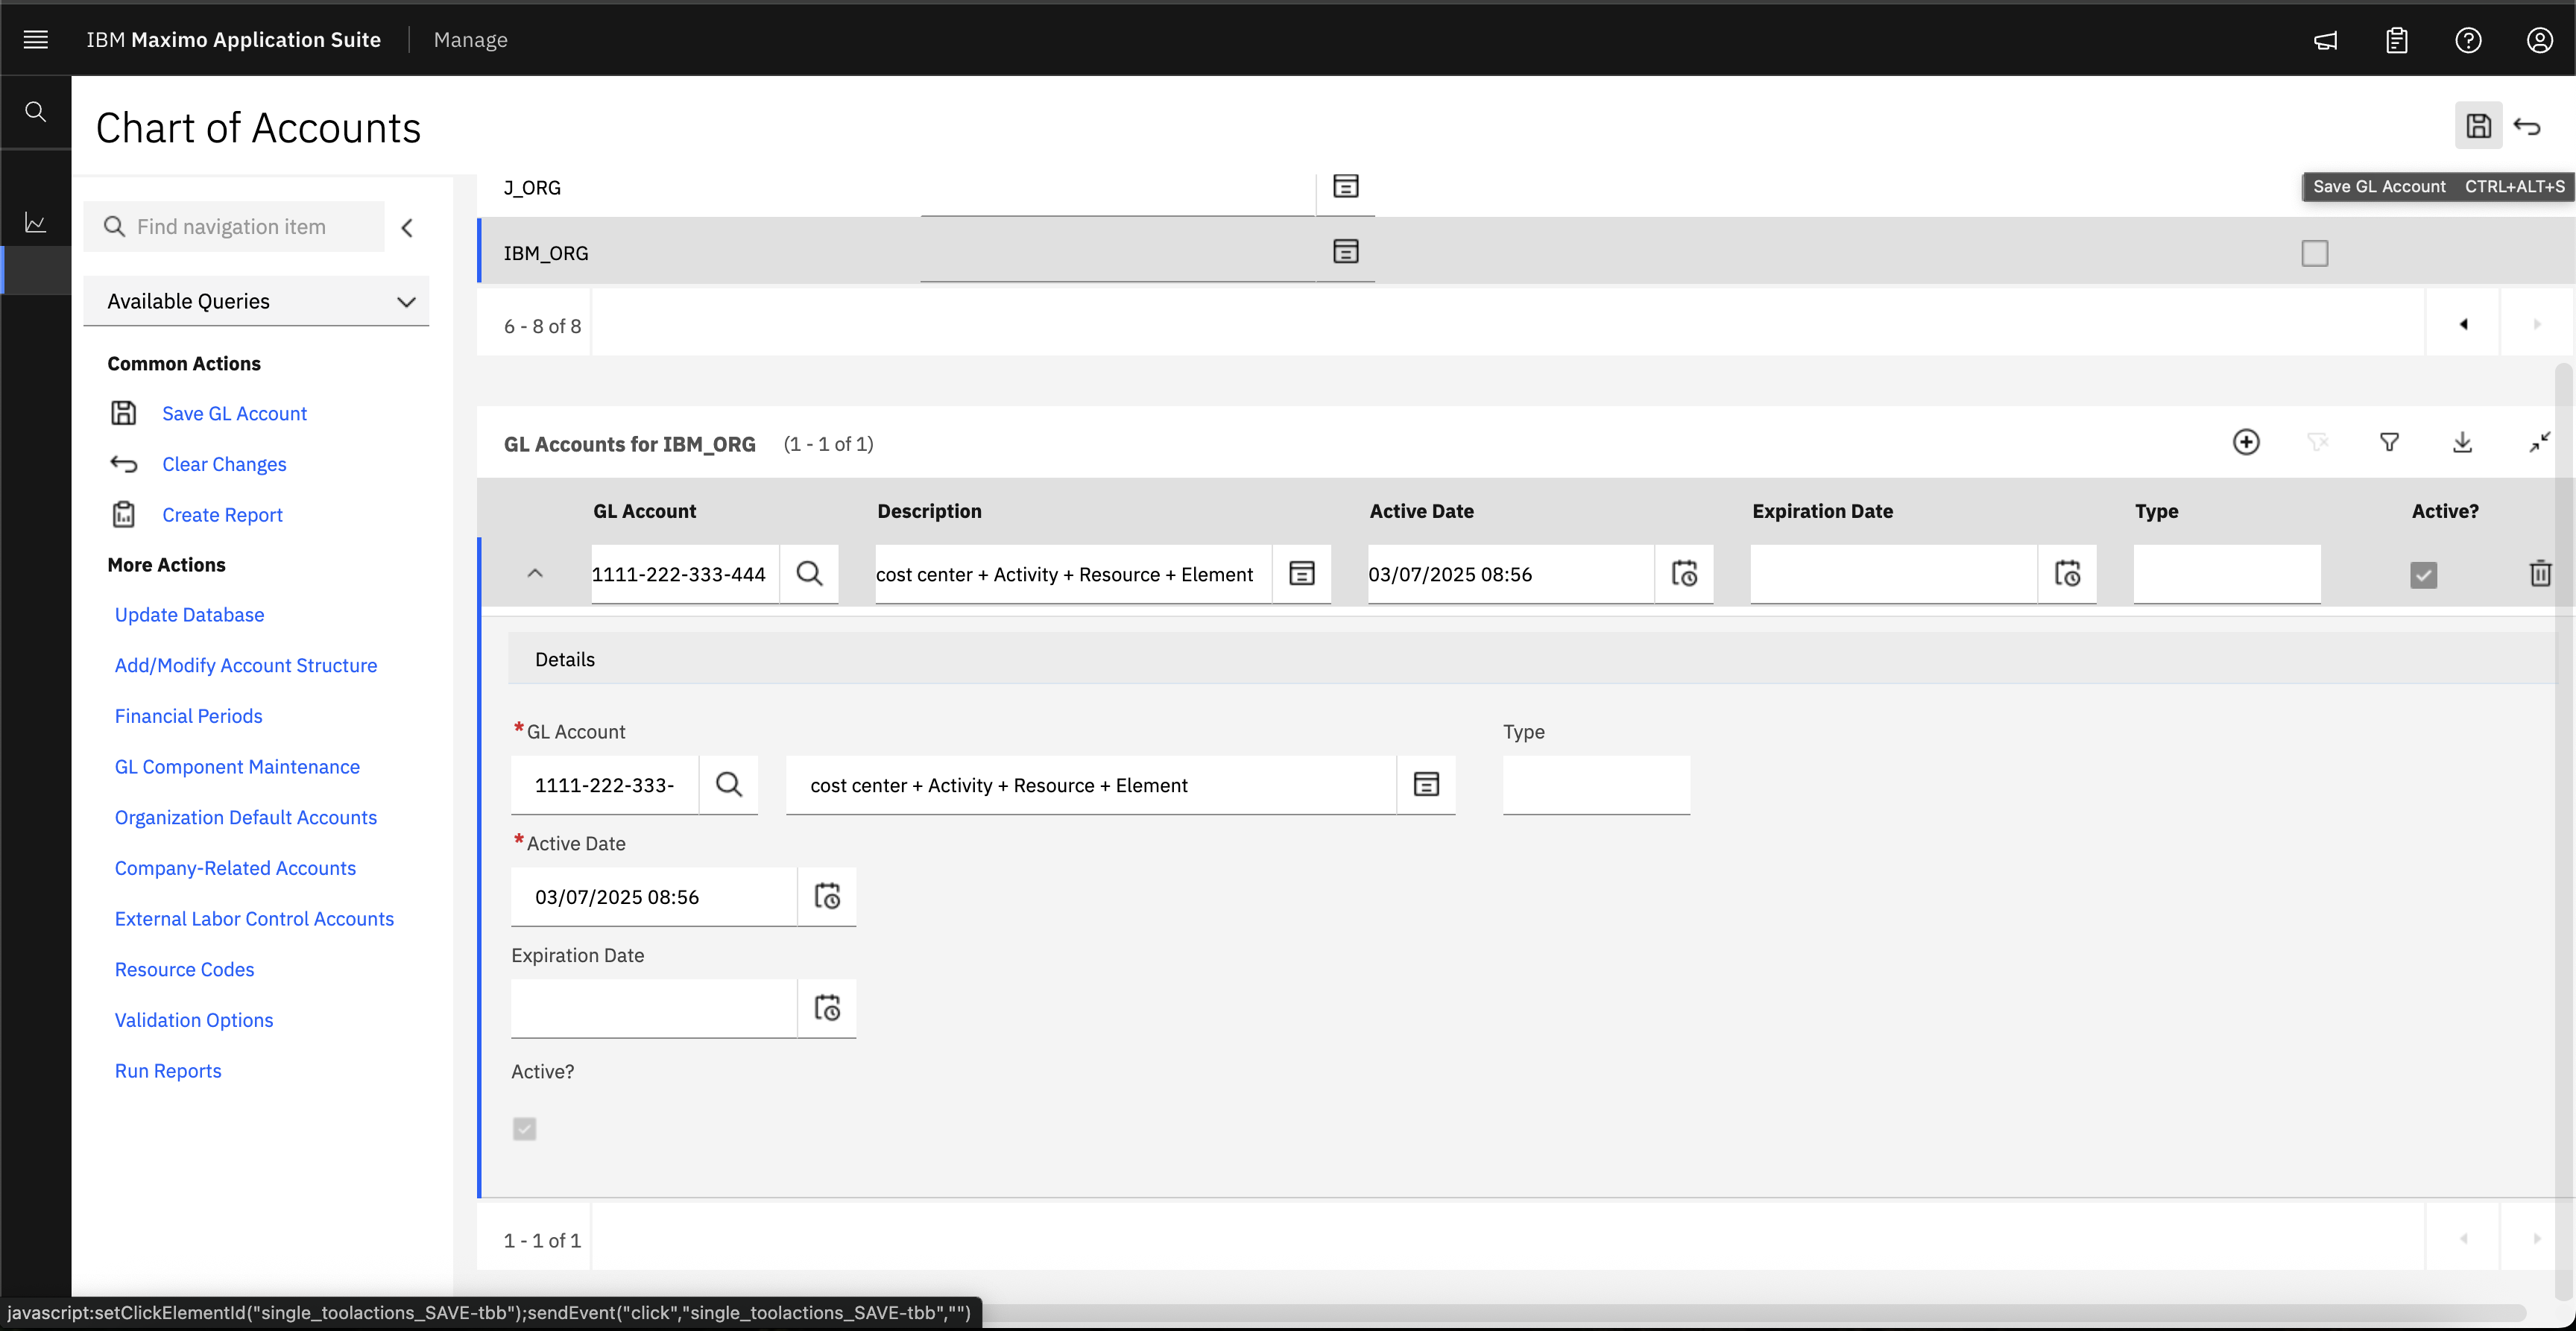
Task: Open Company-Related Accounts
Action: 235,868
